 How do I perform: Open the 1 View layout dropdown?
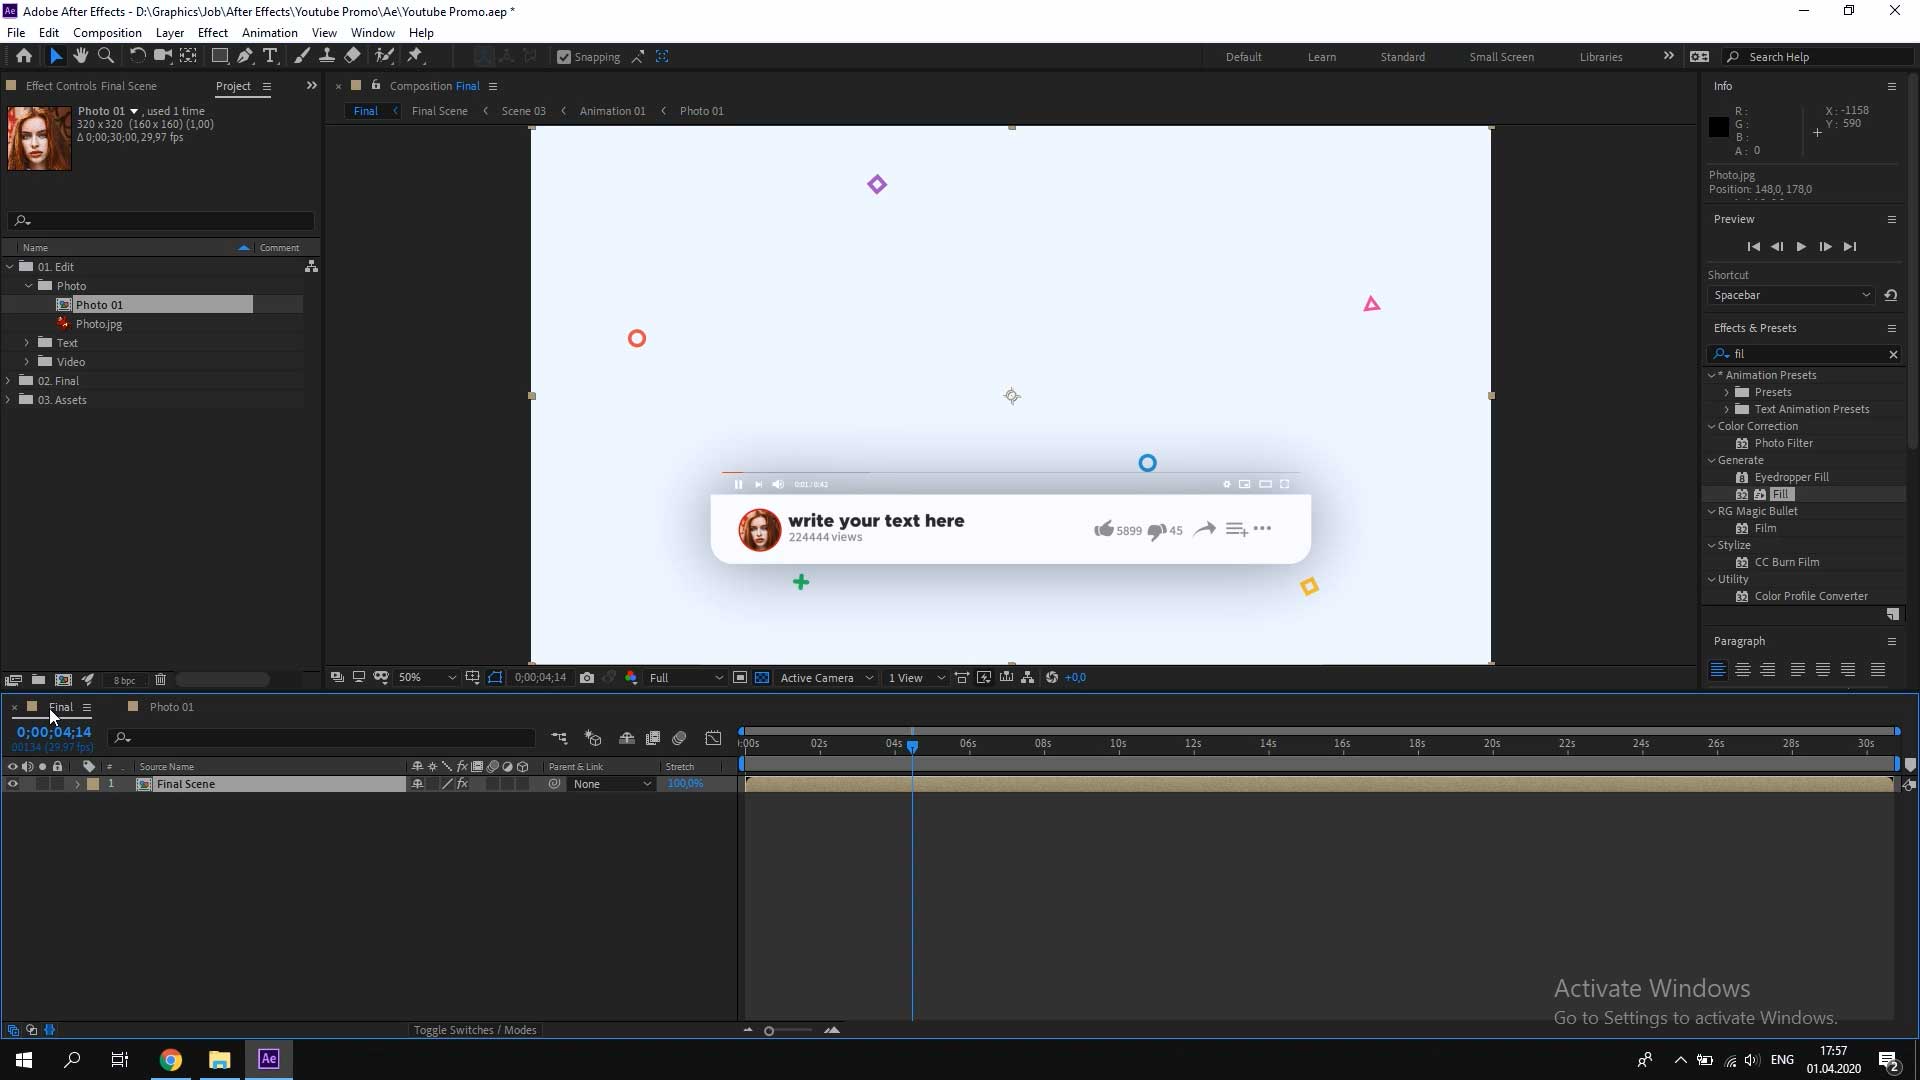pos(916,678)
